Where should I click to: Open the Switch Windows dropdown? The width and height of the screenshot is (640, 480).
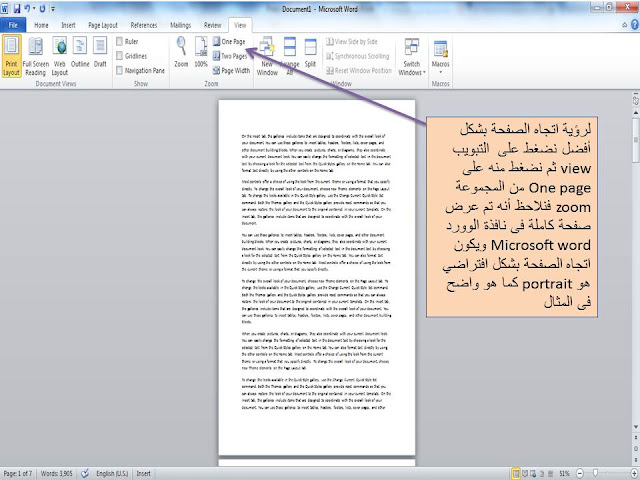[412, 56]
